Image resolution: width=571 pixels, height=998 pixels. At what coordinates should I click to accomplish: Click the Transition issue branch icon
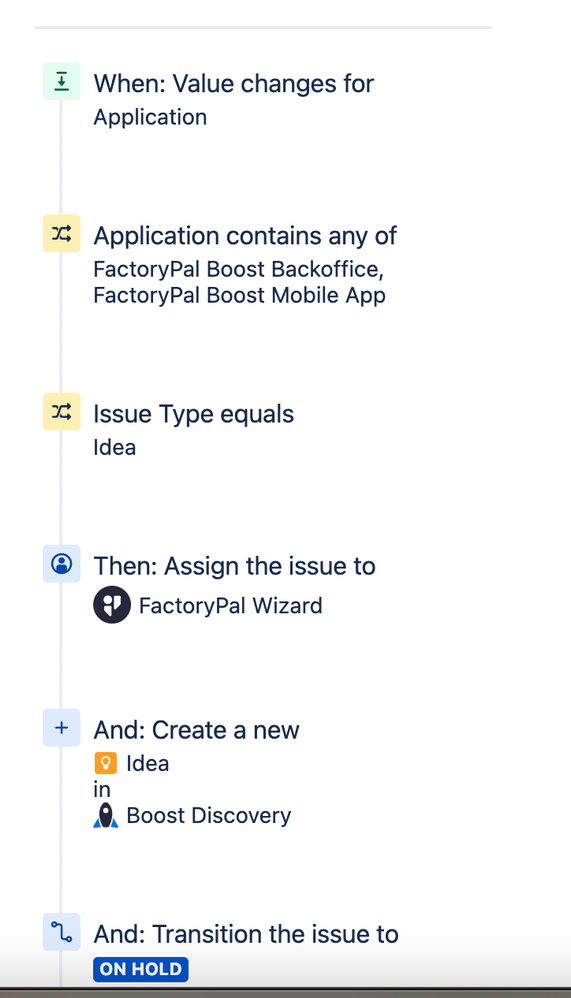point(62,932)
